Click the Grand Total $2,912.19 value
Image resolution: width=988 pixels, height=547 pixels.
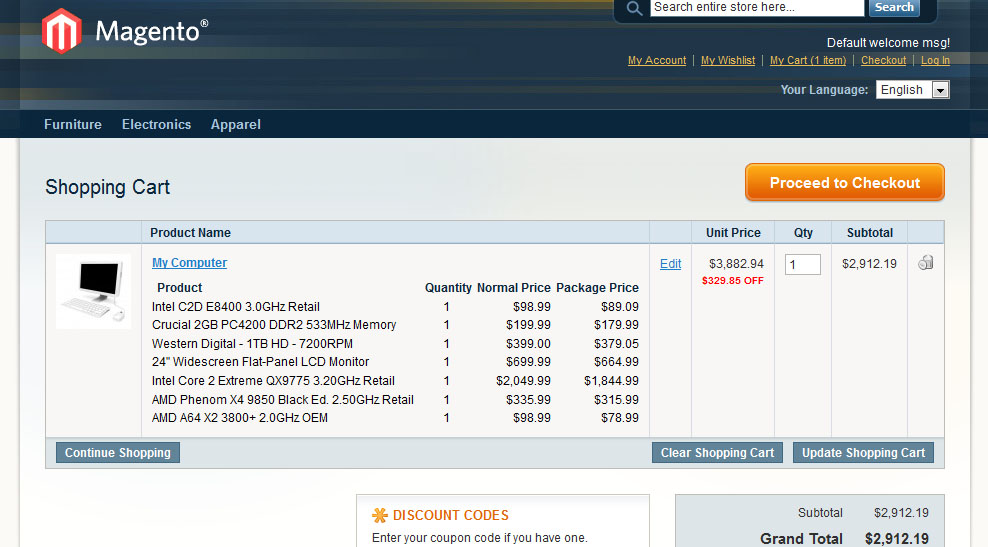[897, 539]
